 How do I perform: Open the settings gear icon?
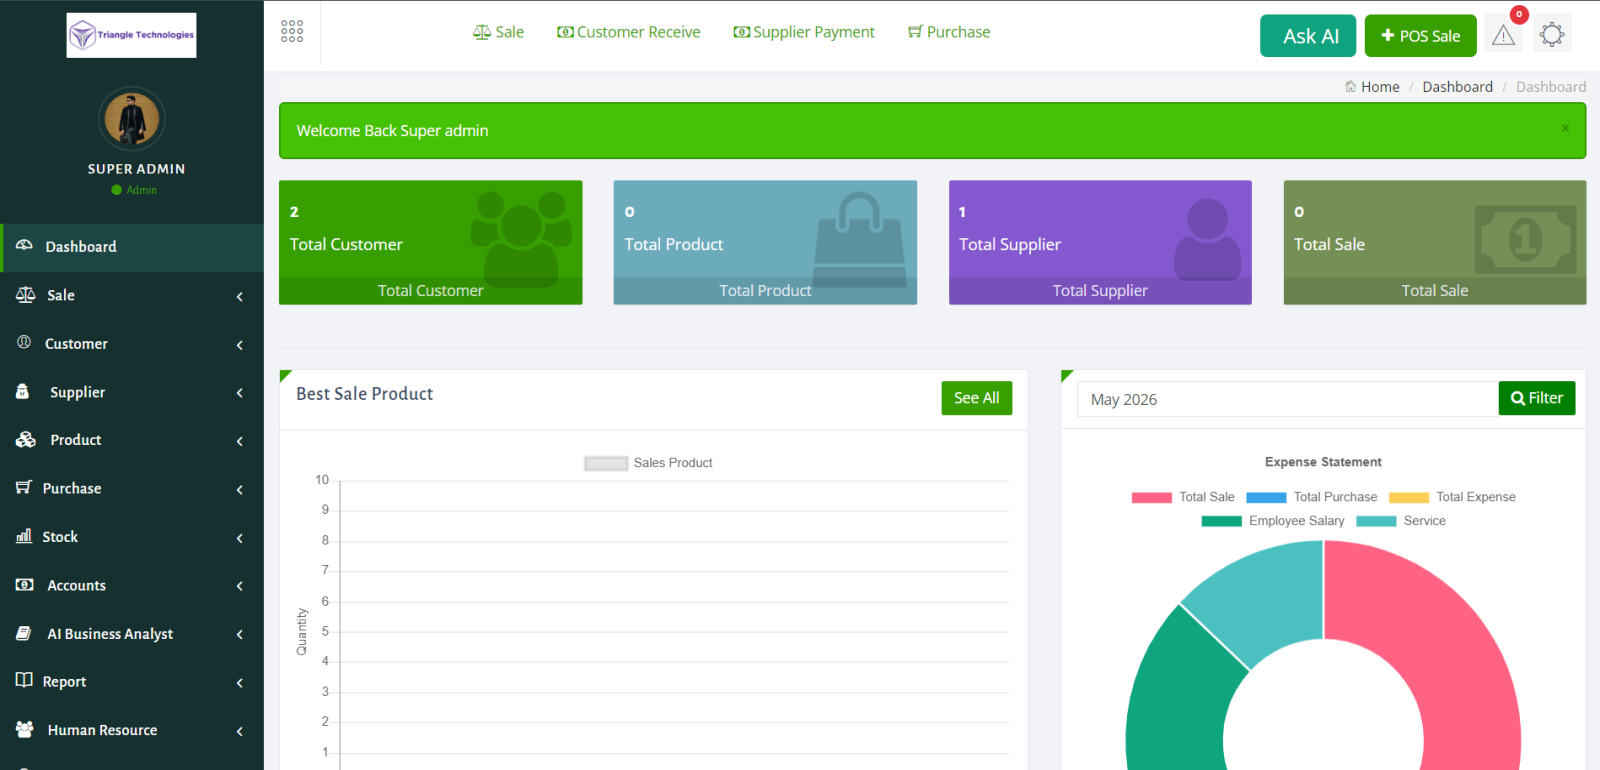coord(1552,35)
